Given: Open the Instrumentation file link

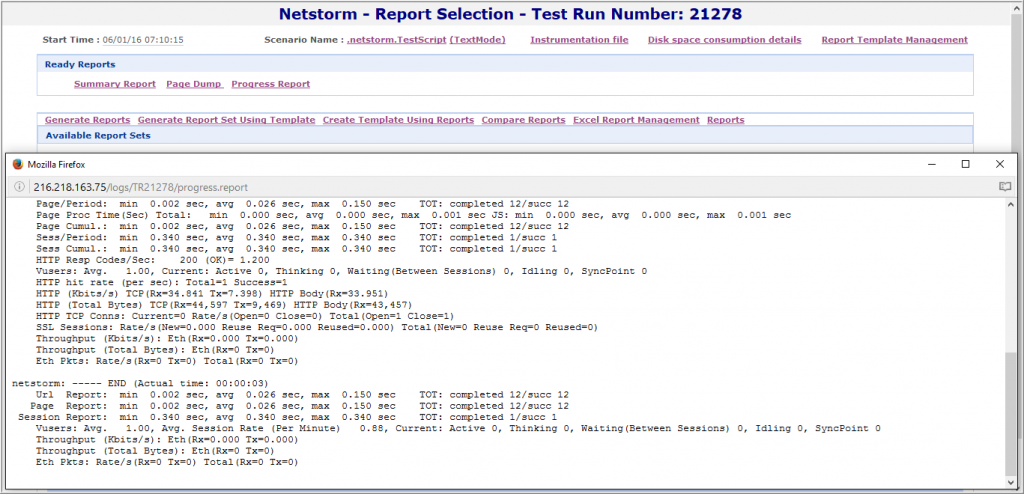Looking at the screenshot, I should (579, 40).
